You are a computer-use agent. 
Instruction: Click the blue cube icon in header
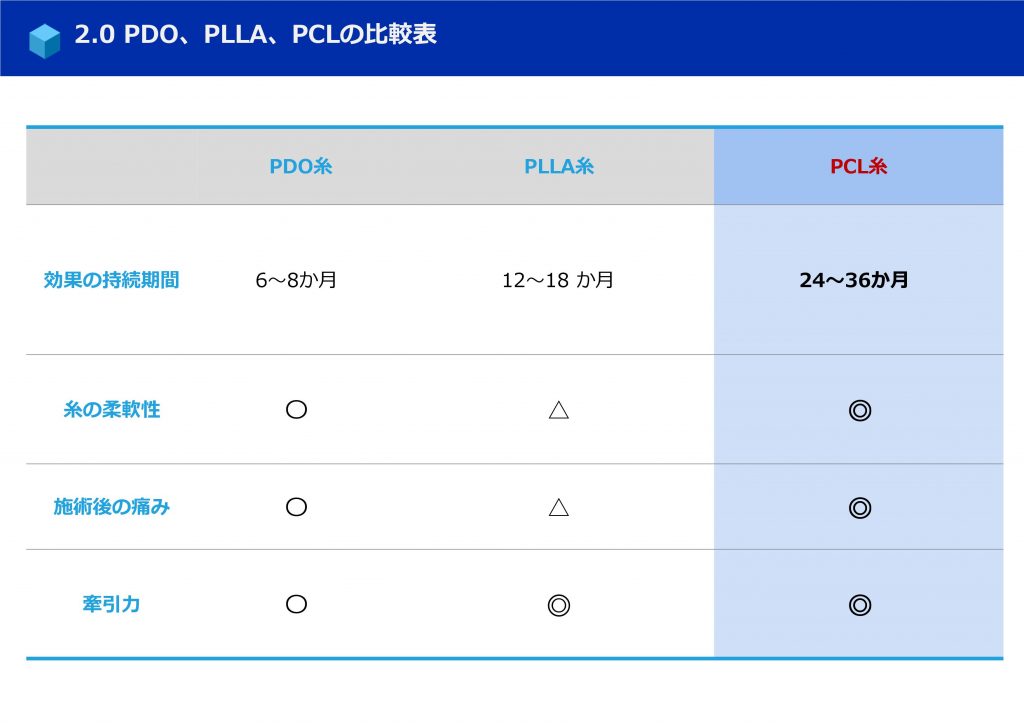coord(44,40)
